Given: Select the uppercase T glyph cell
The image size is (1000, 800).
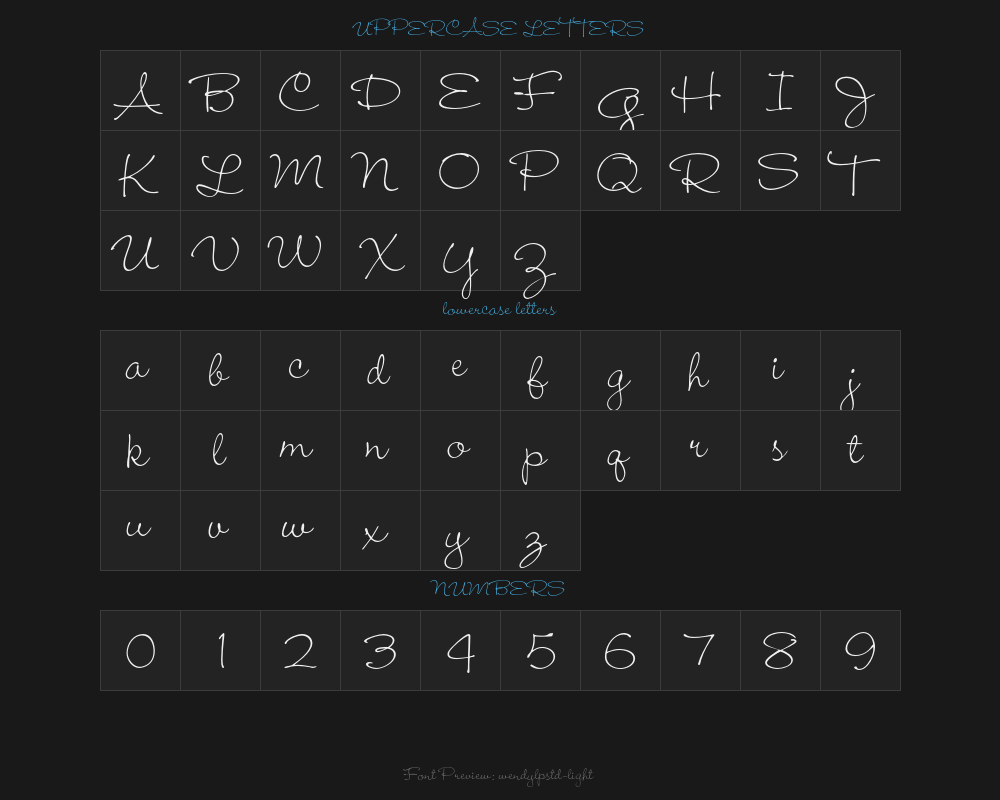Looking at the screenshot, I should tap(860, 171).
